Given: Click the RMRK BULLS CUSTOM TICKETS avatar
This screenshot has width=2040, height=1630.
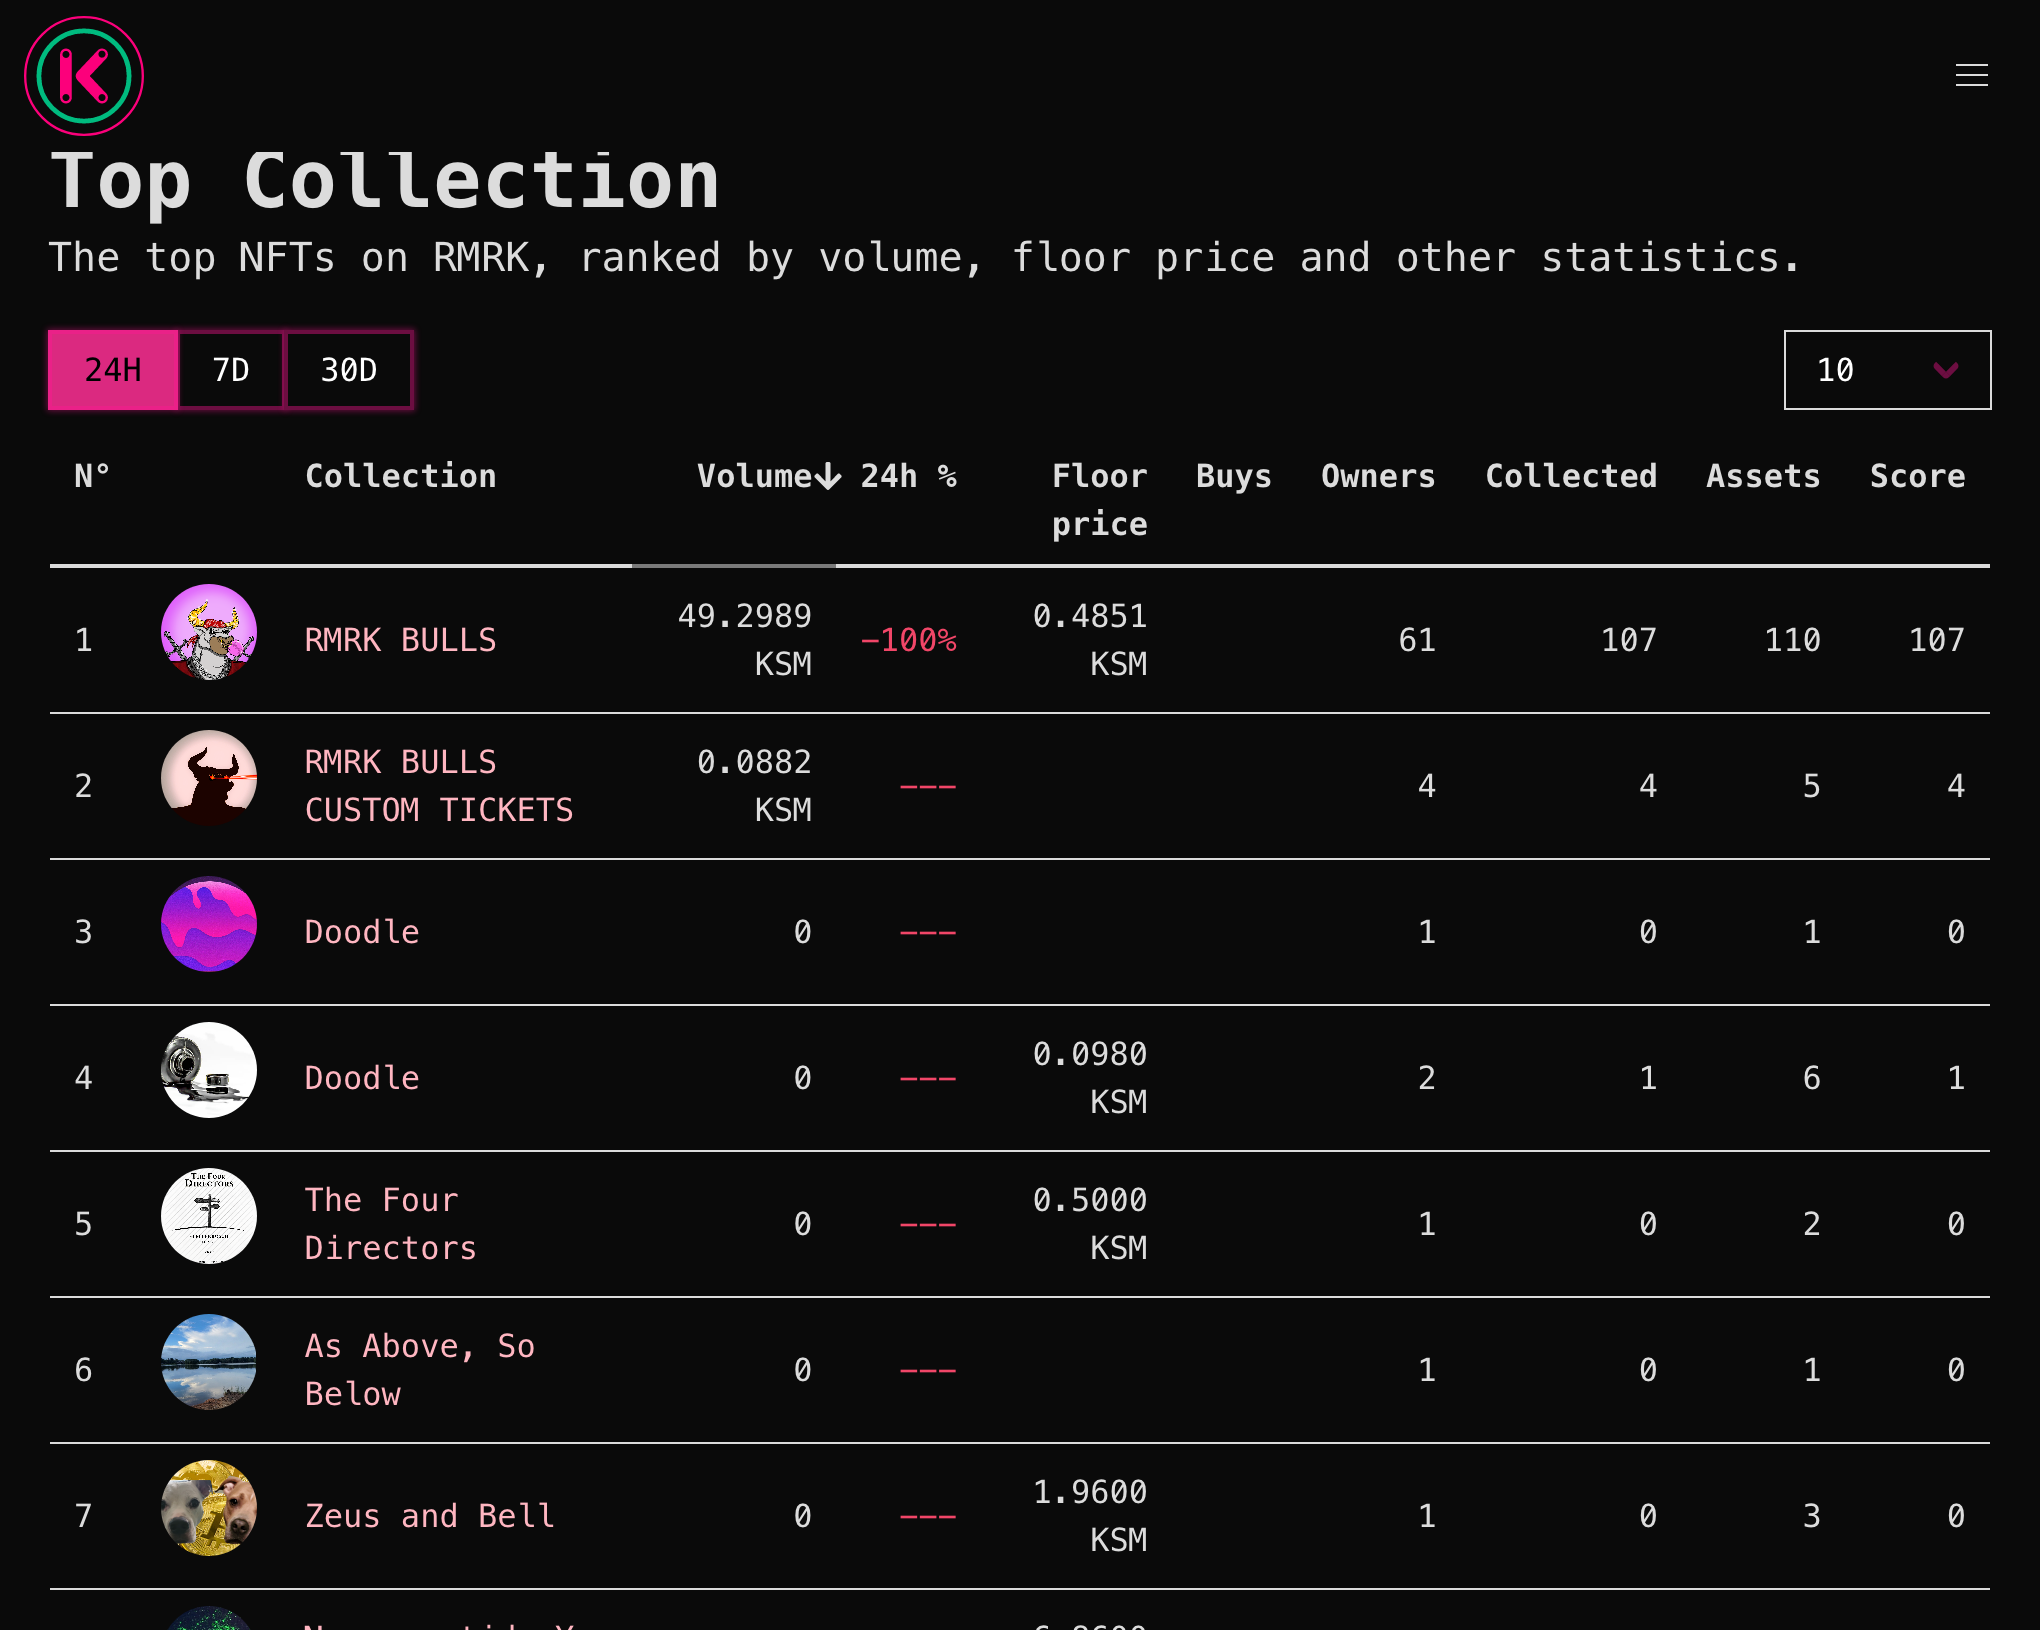Looking at the screenshot, I should (209, 778).
